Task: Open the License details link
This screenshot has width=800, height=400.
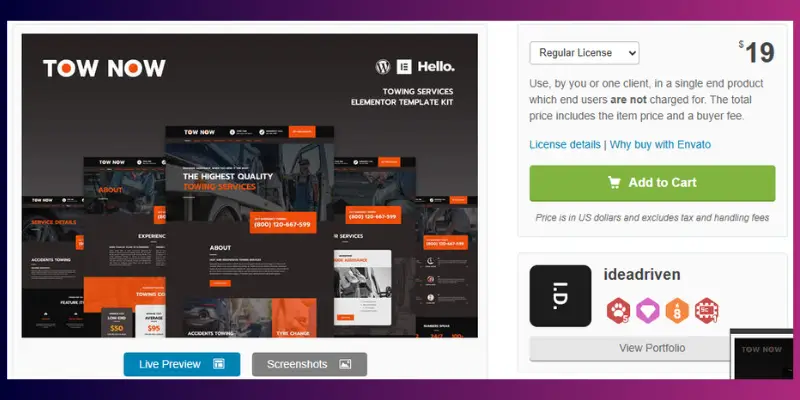Action: point(564,144)
